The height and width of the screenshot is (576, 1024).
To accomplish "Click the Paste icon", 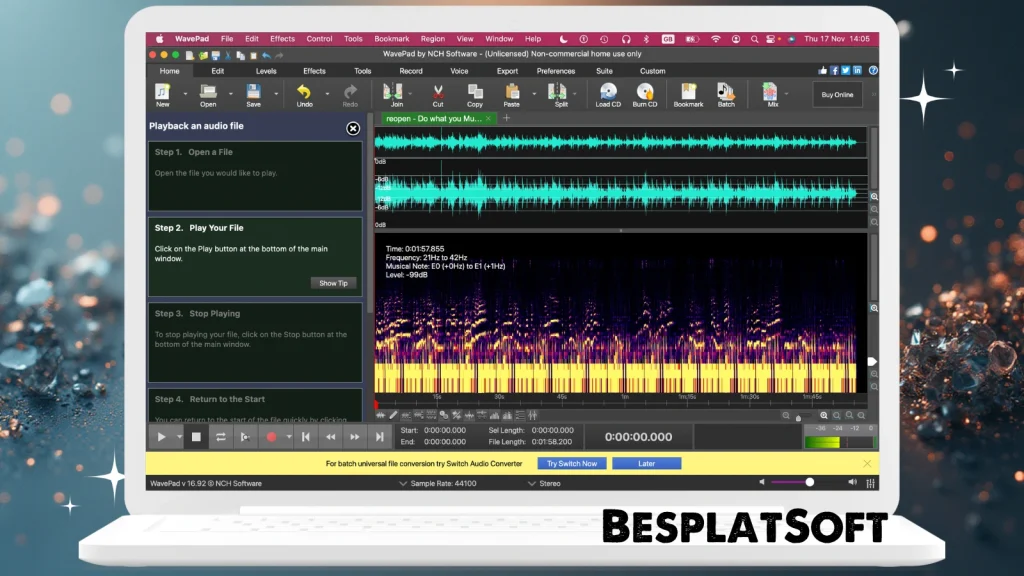I will (514, 93).
